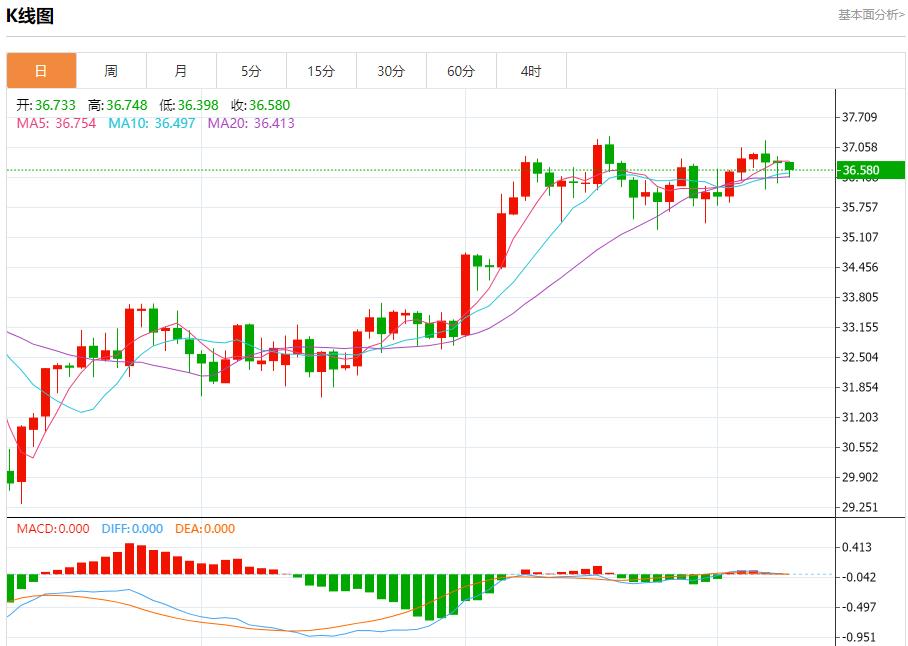The width and height of the screenshot is (908, 646).
Task: Select the 15分 interval tab
Action: tap(321, 71)
